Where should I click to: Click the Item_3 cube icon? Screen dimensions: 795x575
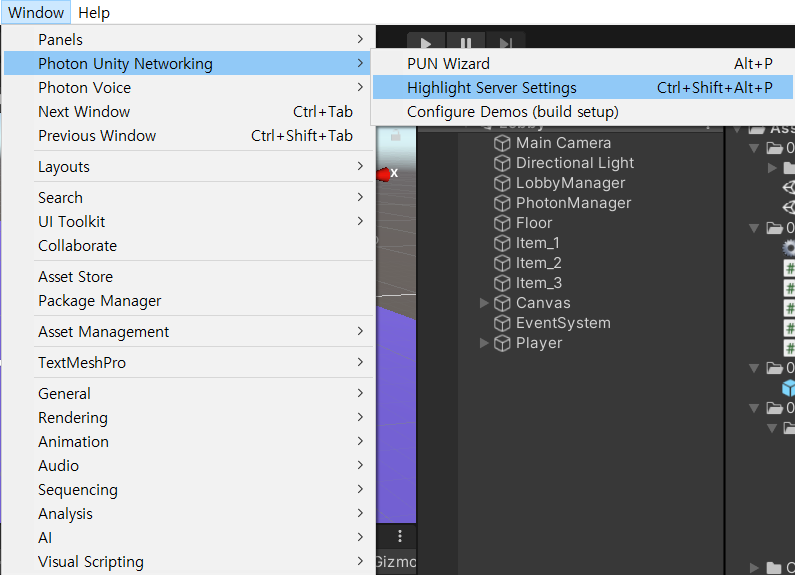[x=502, y=283]
